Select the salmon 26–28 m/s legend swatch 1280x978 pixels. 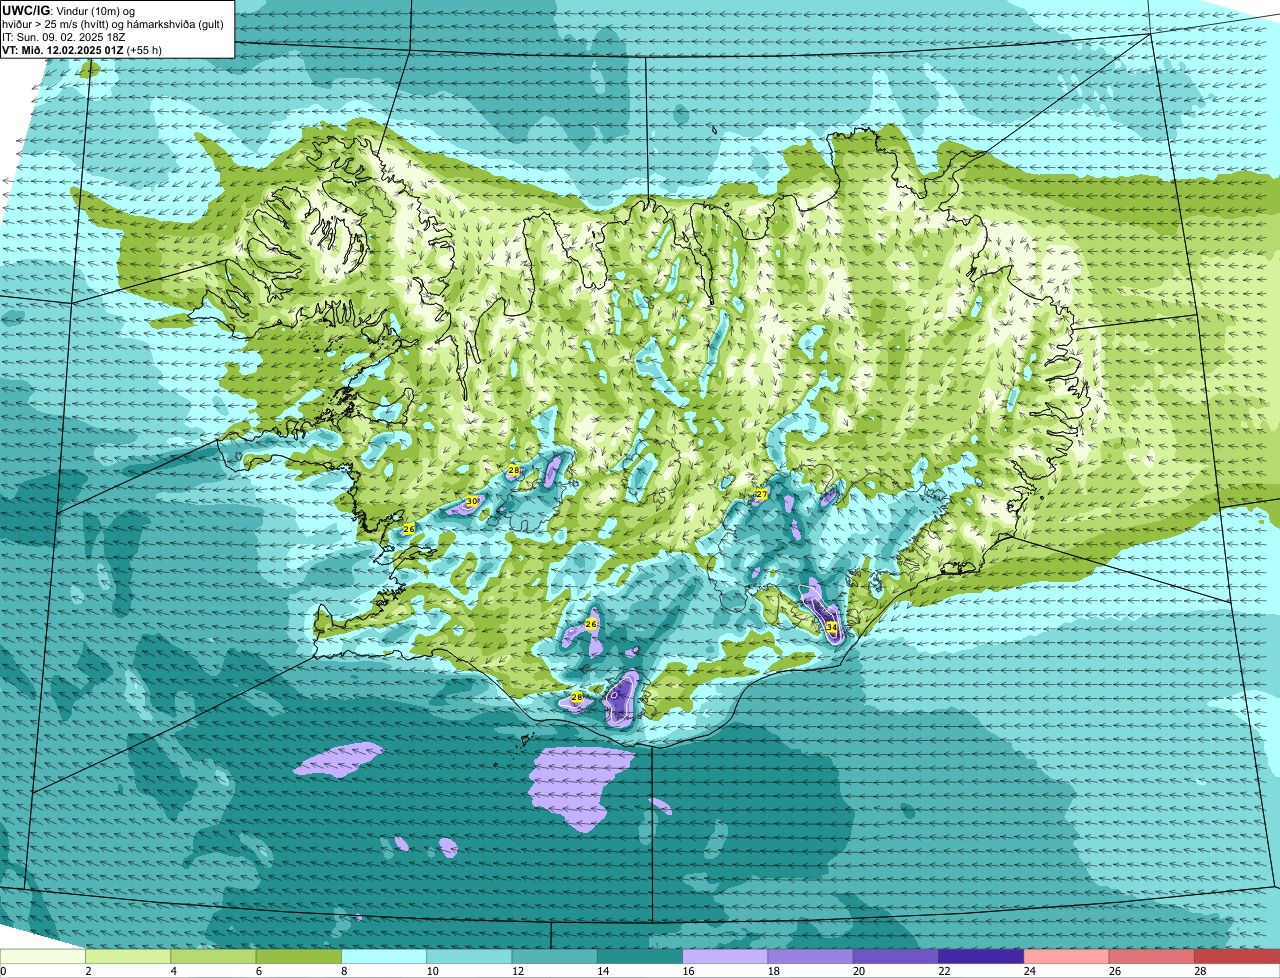point(1152,956)
